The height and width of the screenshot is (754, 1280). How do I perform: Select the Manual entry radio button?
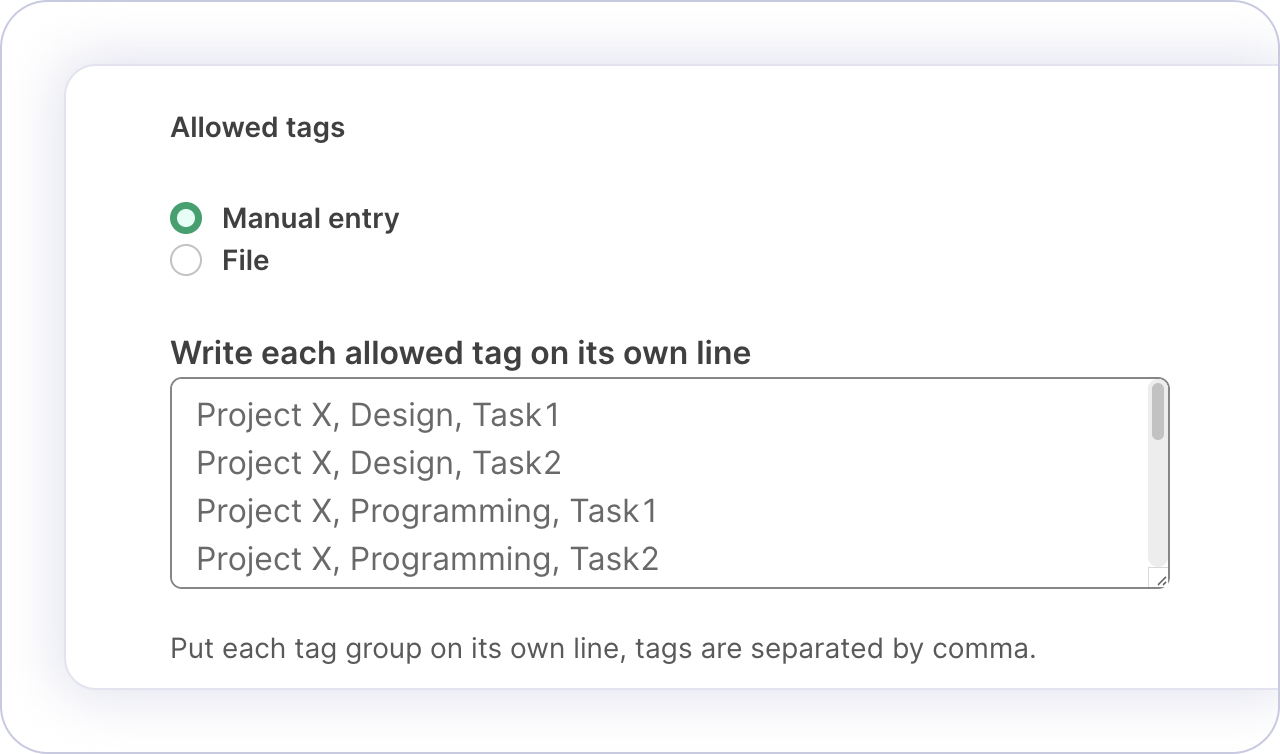coord(186,218)
